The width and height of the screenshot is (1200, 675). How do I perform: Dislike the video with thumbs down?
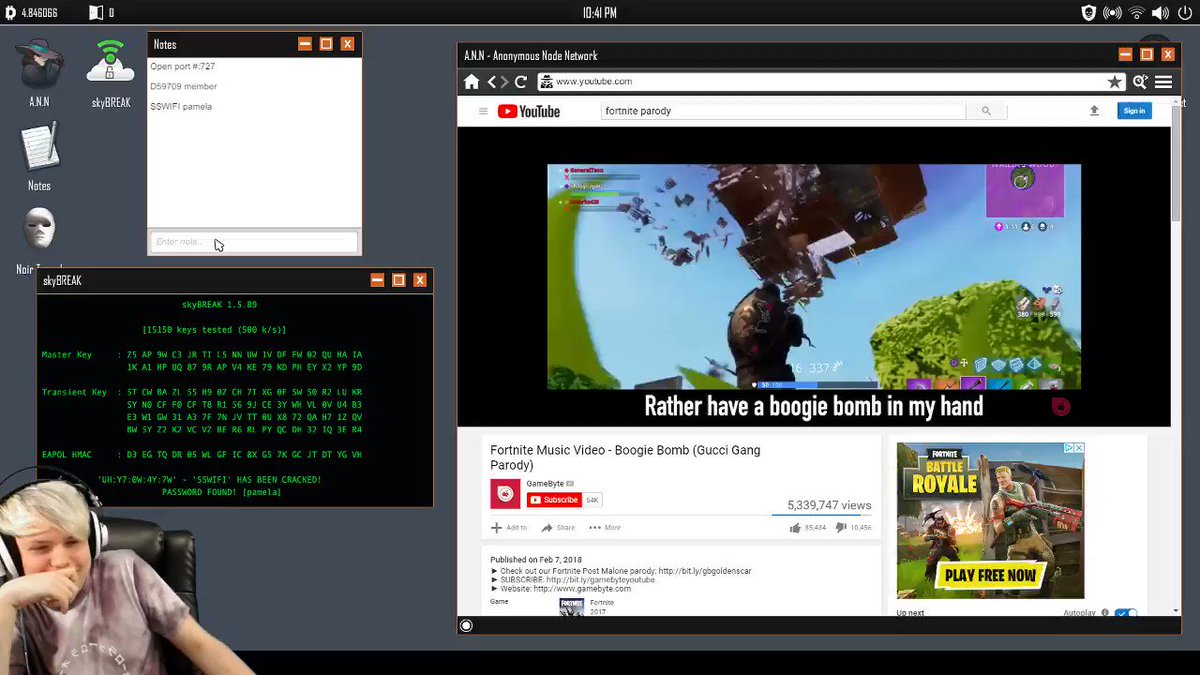coord(841,527)
